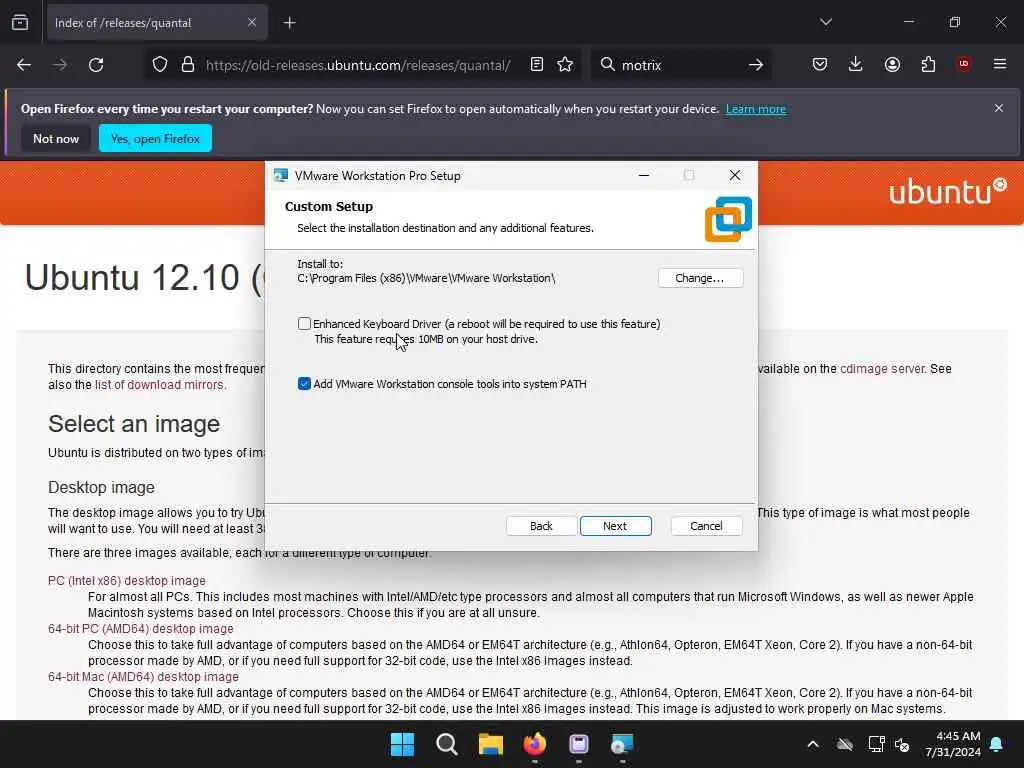Image resolution: width=1024 pixels, height=768 pixels.
Task: Open Firefox downloads panel
Action: [856, 64]
